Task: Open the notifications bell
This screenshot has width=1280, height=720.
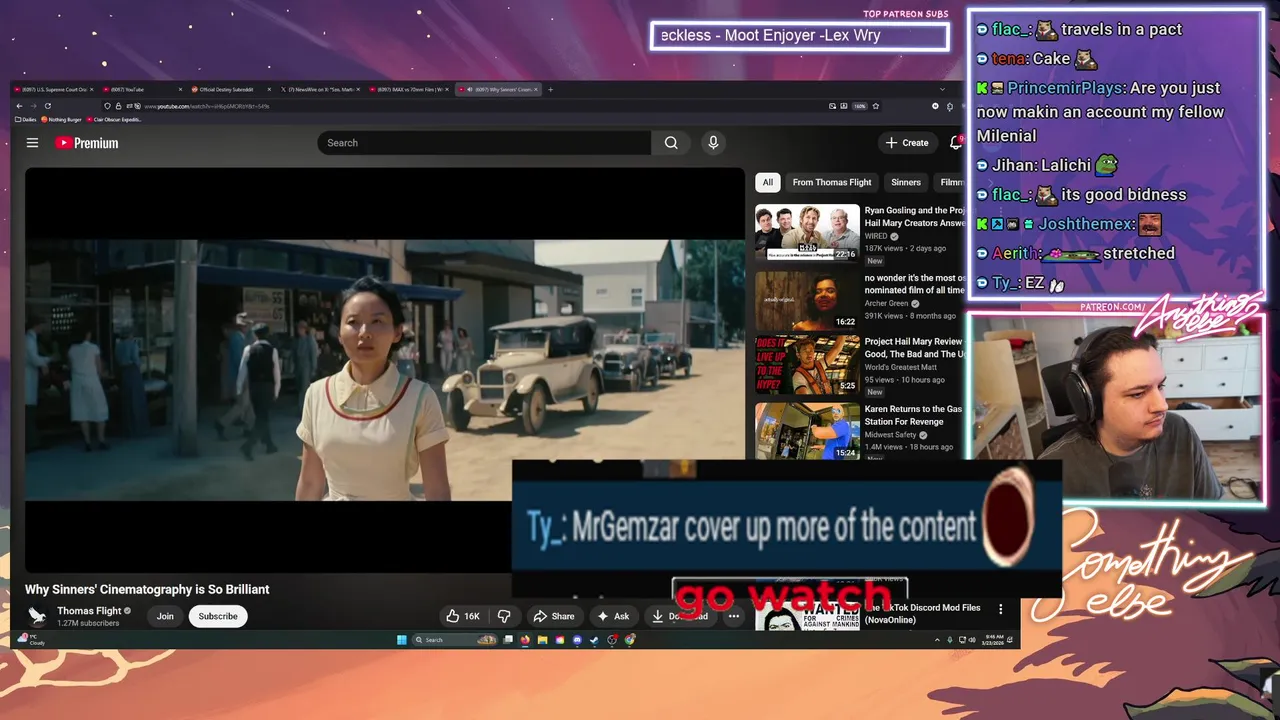Action: pos(956,143)
